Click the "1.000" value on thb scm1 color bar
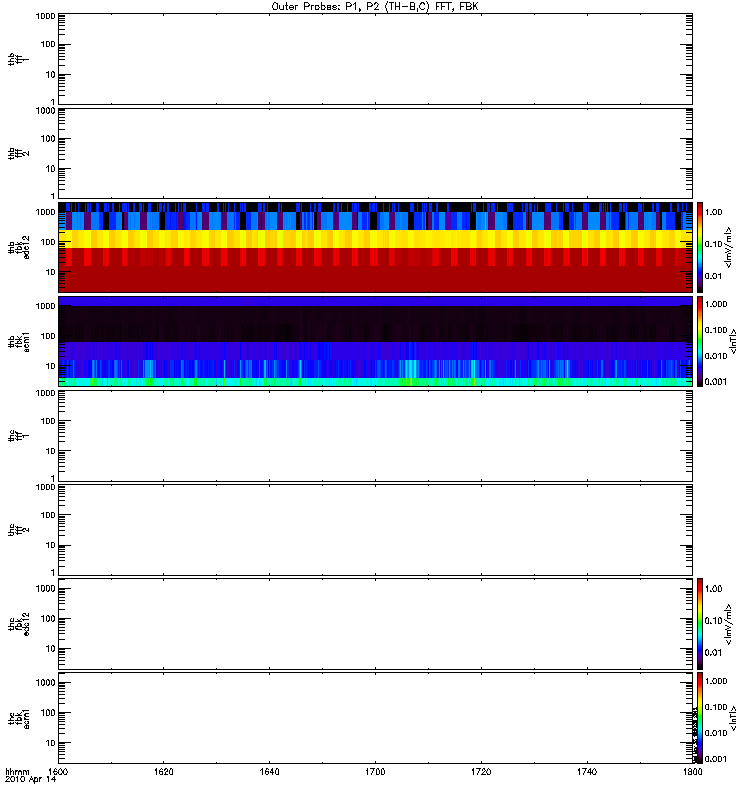750x800 pixels. (716, 304)
